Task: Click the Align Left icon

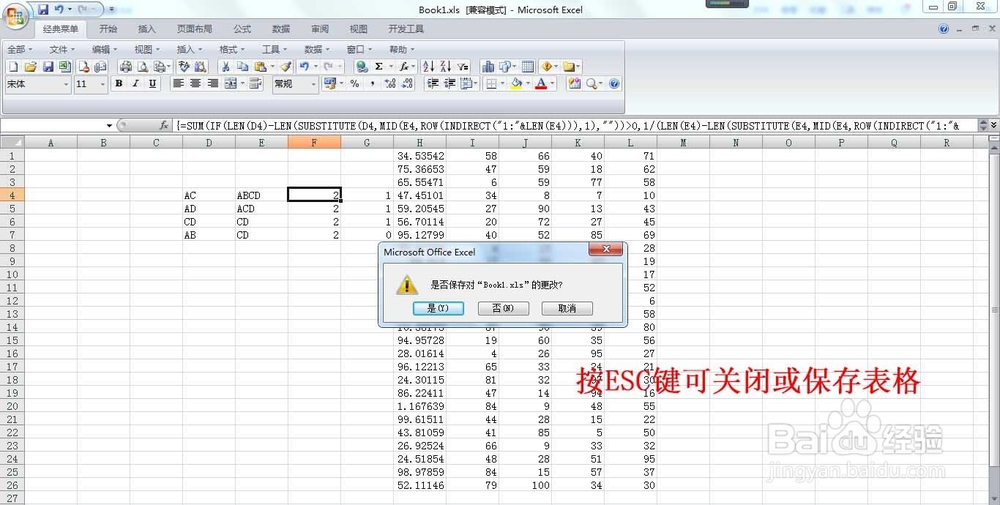Action: 179,84
